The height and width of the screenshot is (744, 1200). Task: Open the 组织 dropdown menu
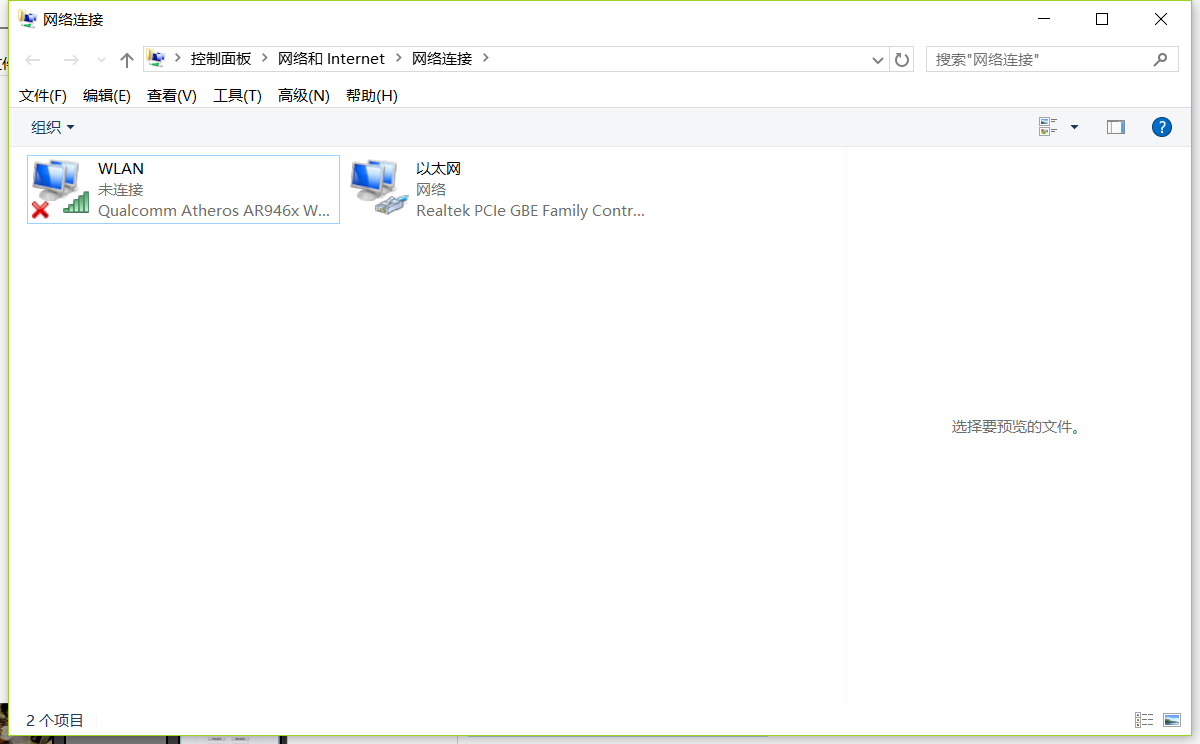tap(52, 127)
